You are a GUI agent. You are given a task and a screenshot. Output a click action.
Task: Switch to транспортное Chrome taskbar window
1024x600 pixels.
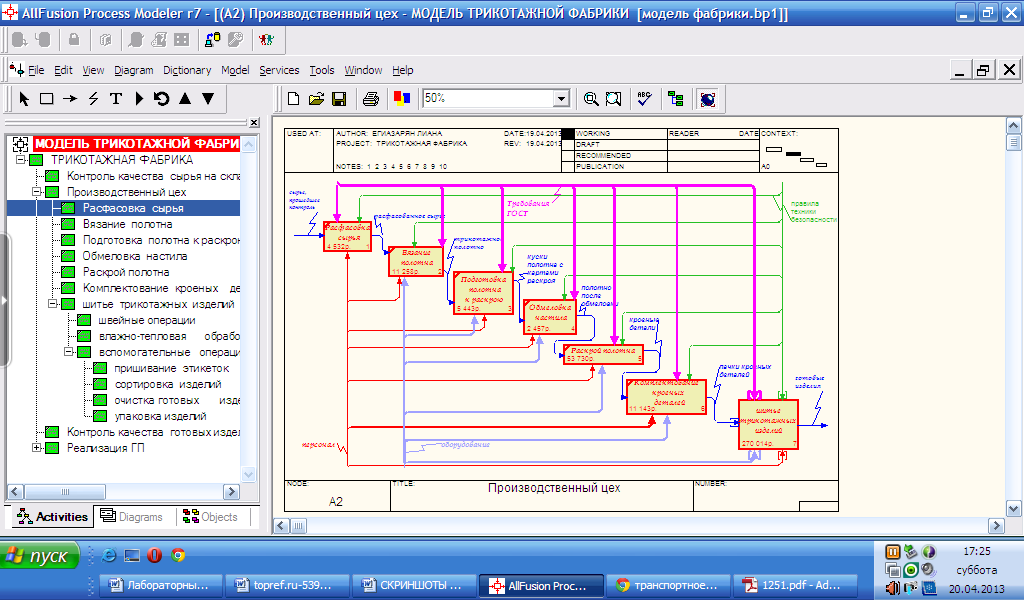click(667, 586)
